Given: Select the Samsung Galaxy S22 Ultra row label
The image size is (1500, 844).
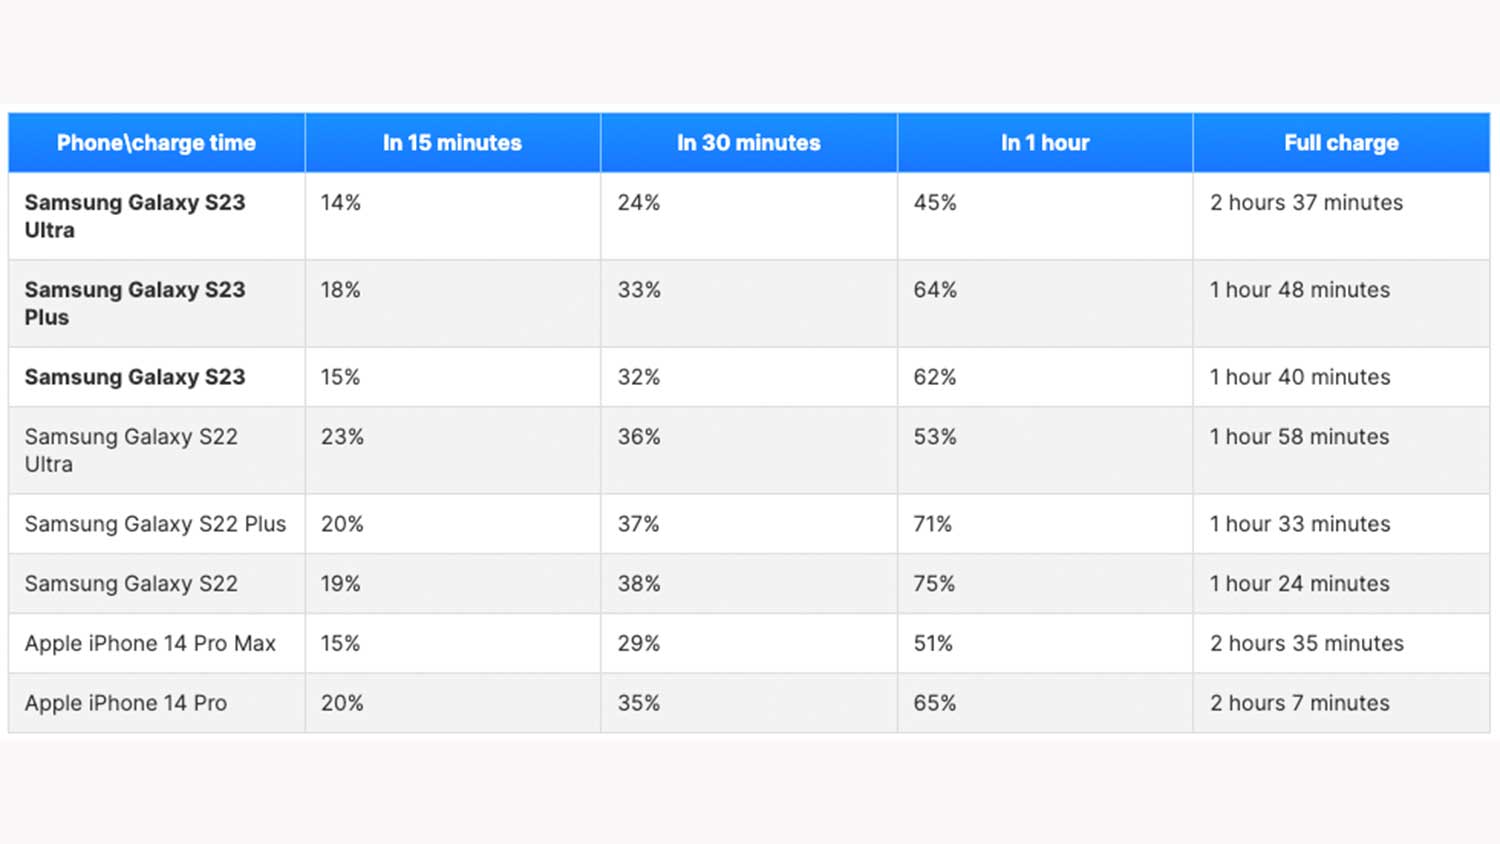Looking at the screenshot, I should [x=131, y=450].
